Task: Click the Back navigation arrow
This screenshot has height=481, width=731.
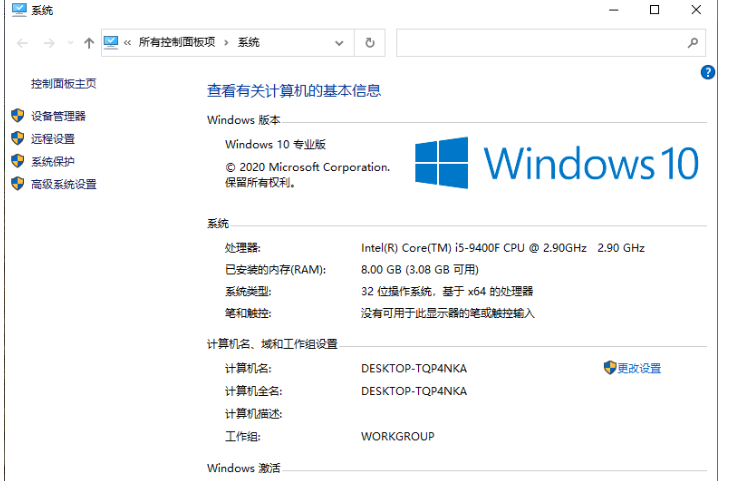Action: pyautogui.click(x=22, y=43)
